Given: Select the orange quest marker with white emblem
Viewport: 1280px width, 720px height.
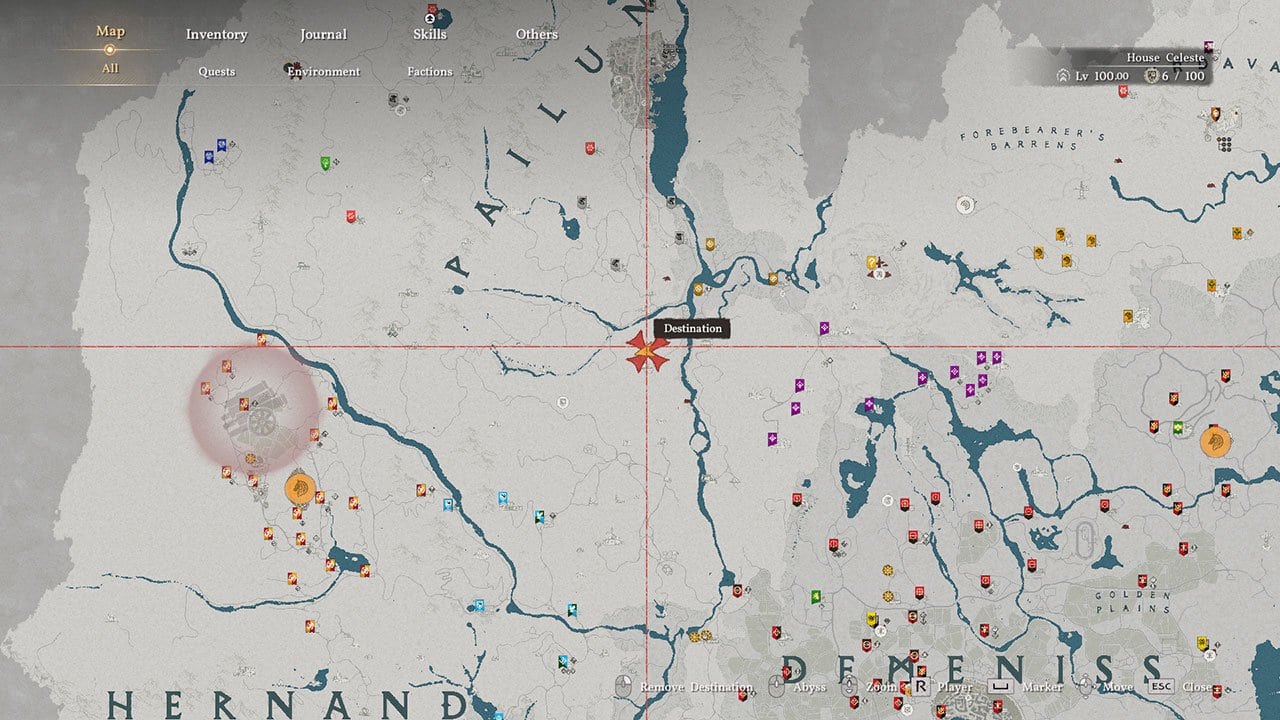Looking at the screenshot, I should pyautogui.click(x=872, y=263).
